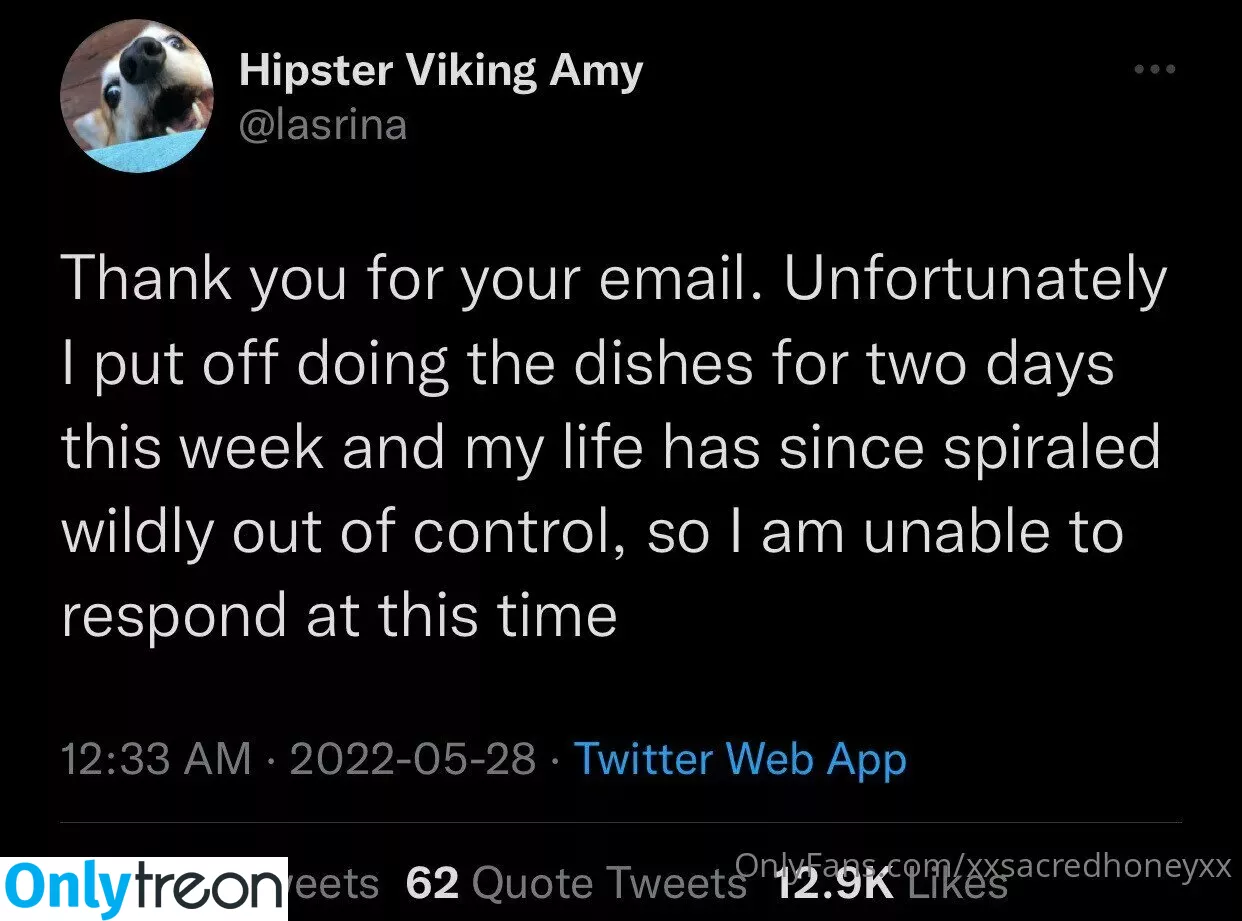Click the 2022-05-28 date
Viewport: 1242px width, 921px height.
(x=413, y=759)
